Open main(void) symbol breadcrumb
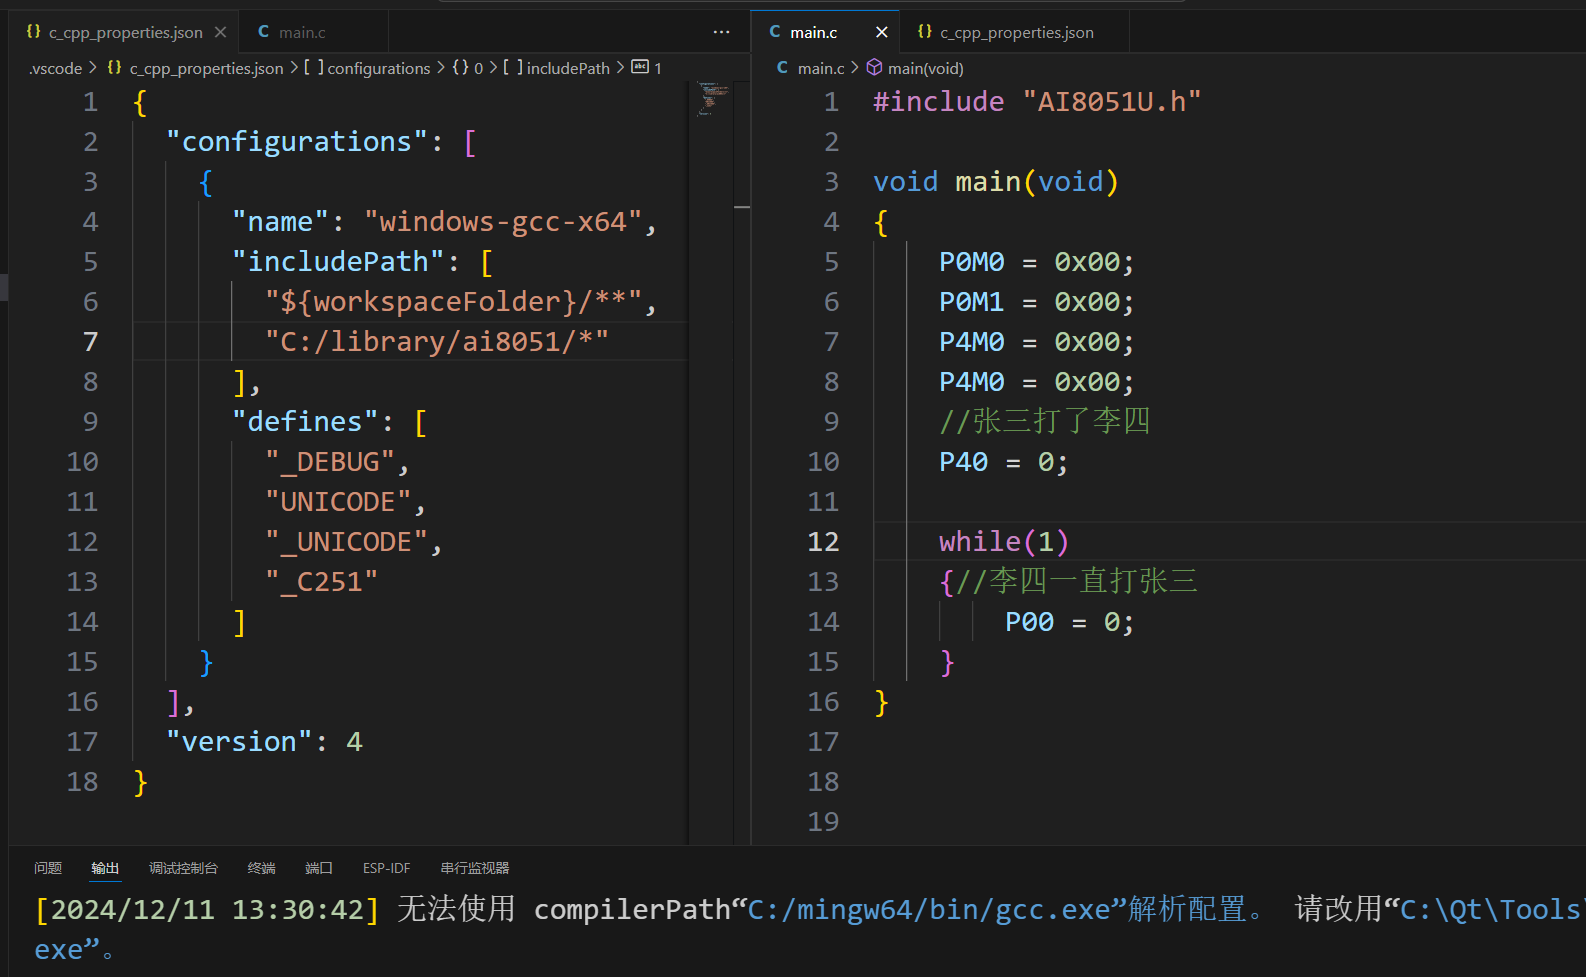 926,68
